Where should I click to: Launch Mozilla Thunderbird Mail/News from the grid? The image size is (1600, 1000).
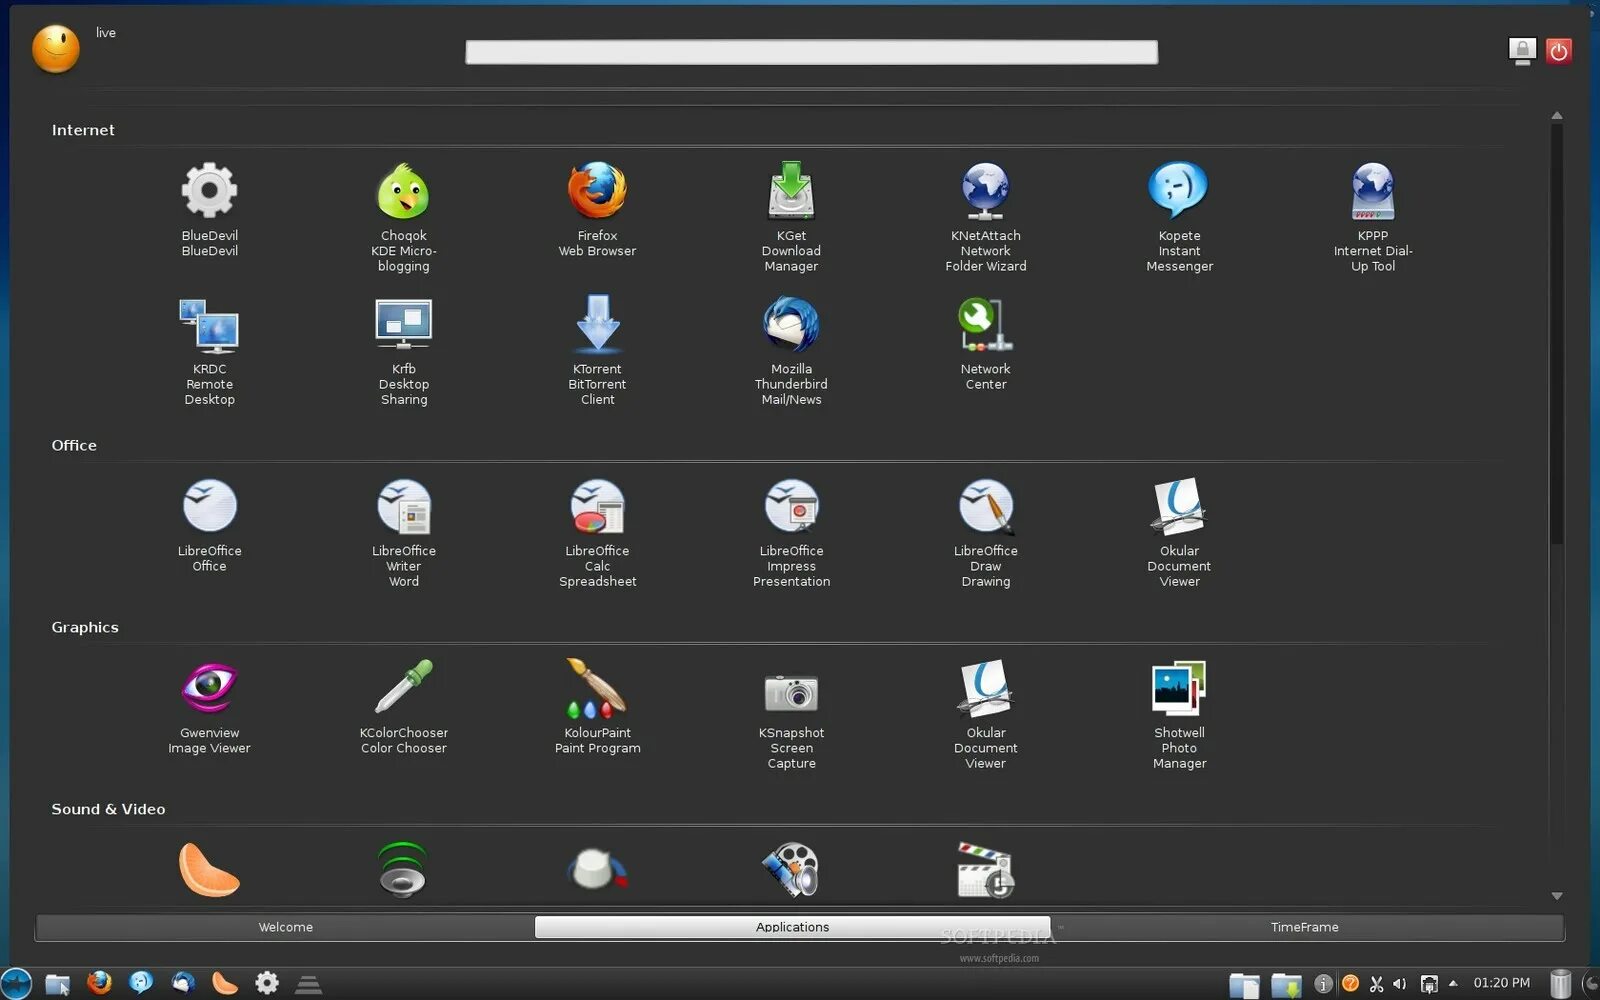point(791,350)
